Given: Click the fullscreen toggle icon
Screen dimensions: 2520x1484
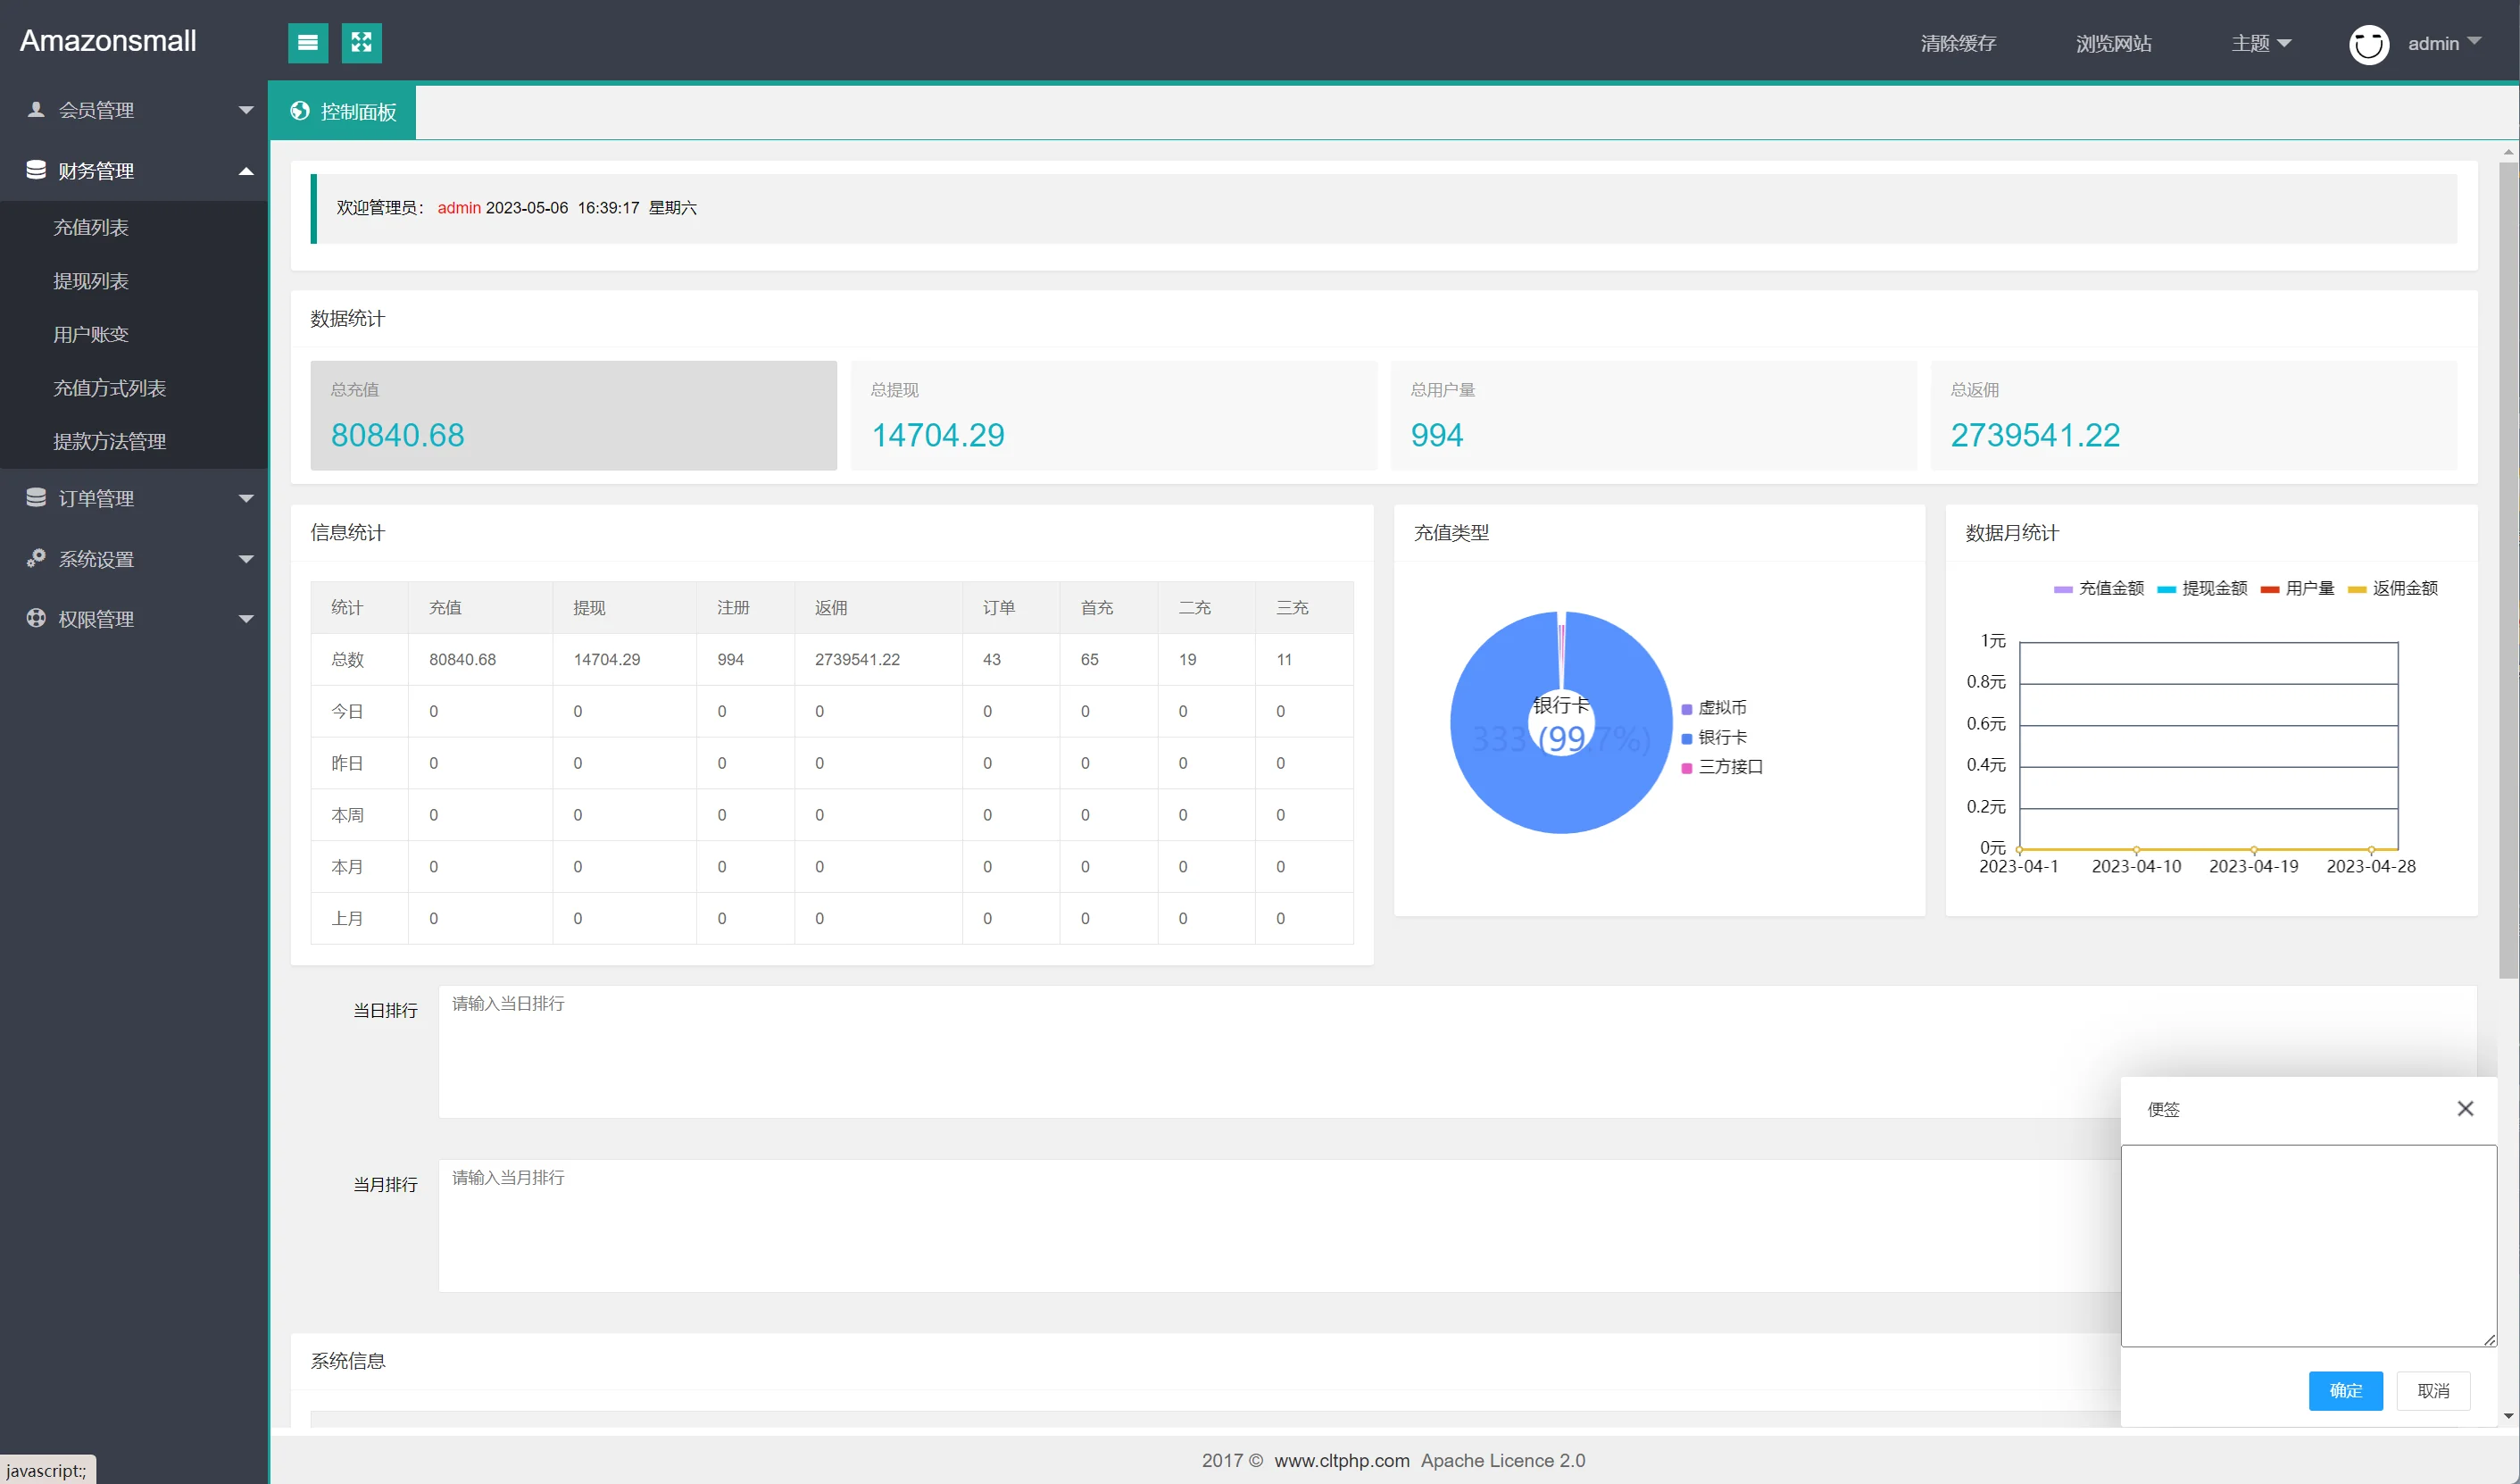Looking at the screenshot, I should (x=361, y=43).
